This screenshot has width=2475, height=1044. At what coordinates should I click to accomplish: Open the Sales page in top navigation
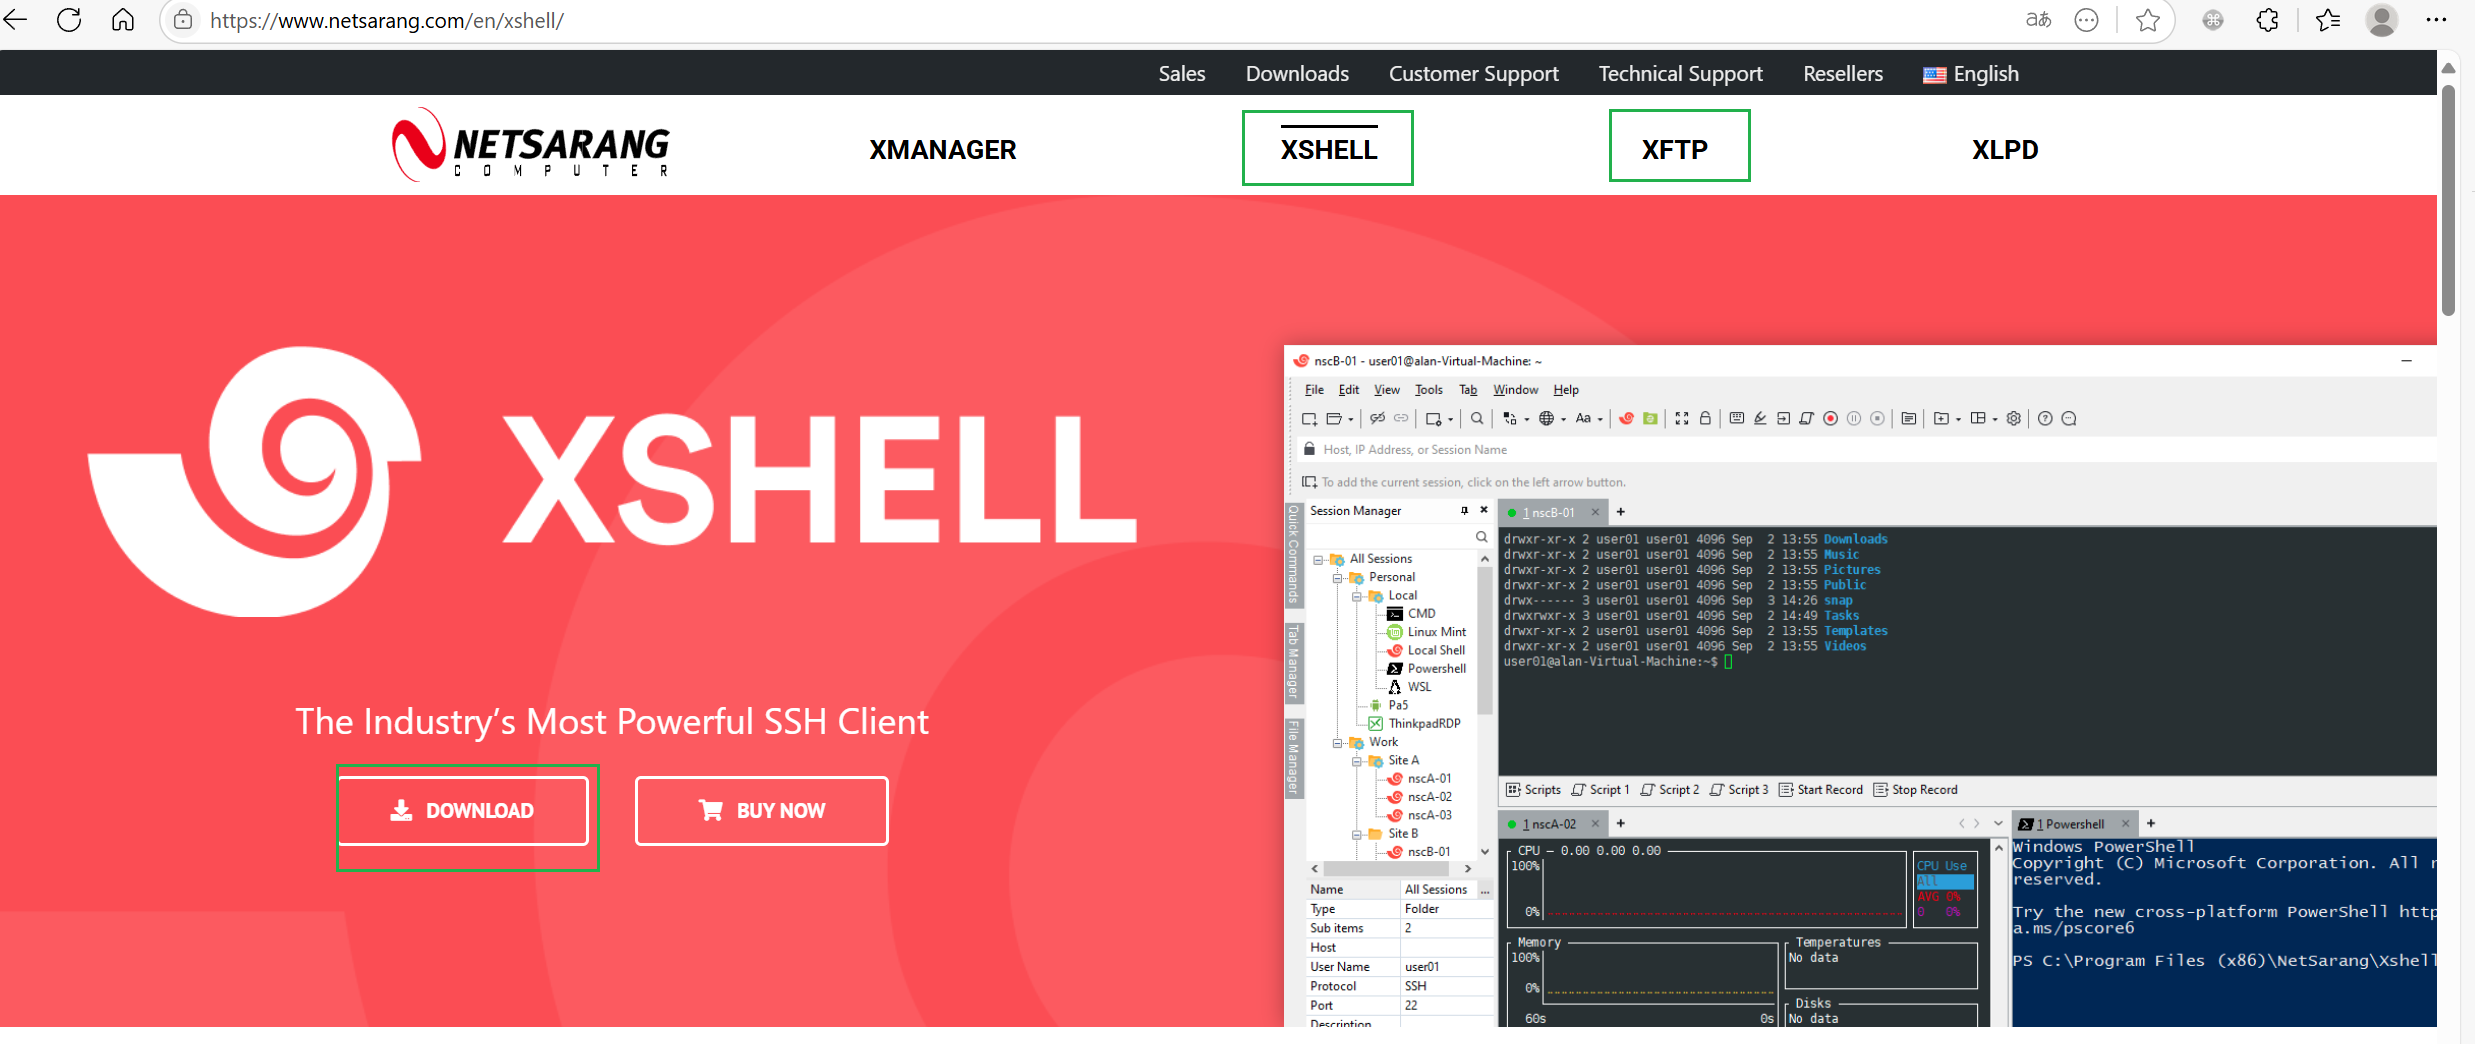[1182, 74]
